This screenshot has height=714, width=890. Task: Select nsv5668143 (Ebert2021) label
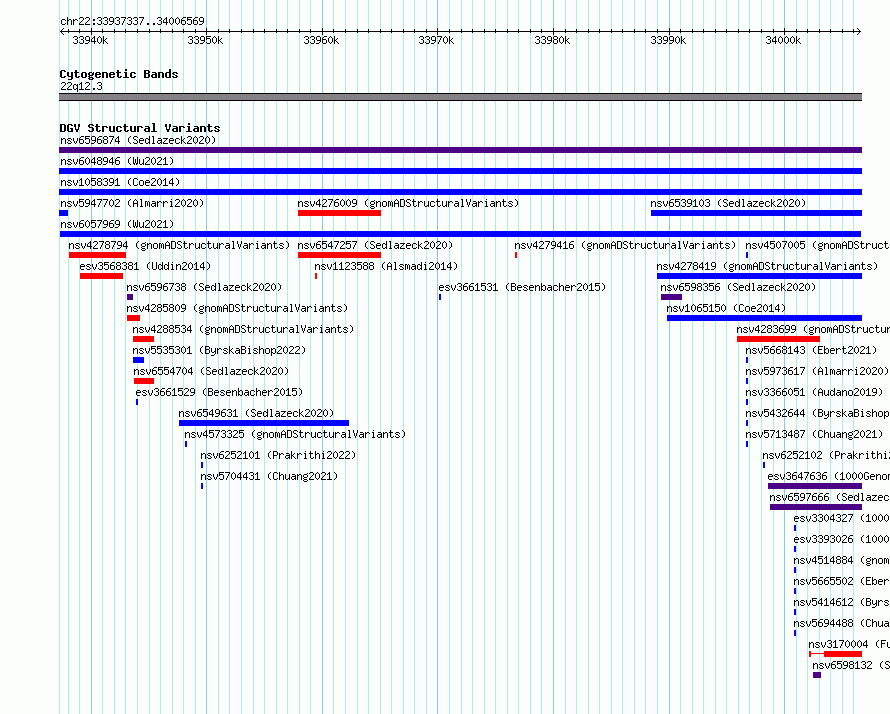811,350
